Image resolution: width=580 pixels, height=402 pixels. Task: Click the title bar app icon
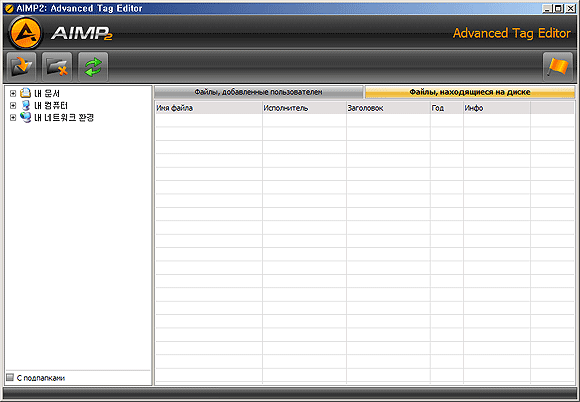click(9, 8)
